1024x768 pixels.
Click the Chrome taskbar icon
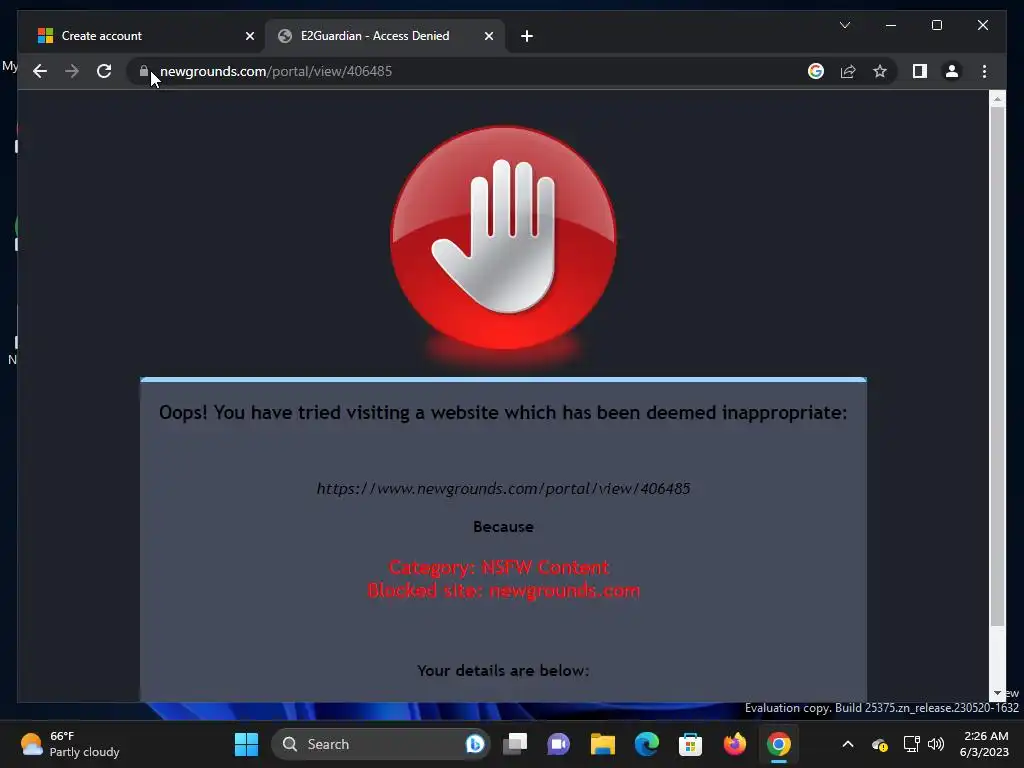tap(778, 744)
